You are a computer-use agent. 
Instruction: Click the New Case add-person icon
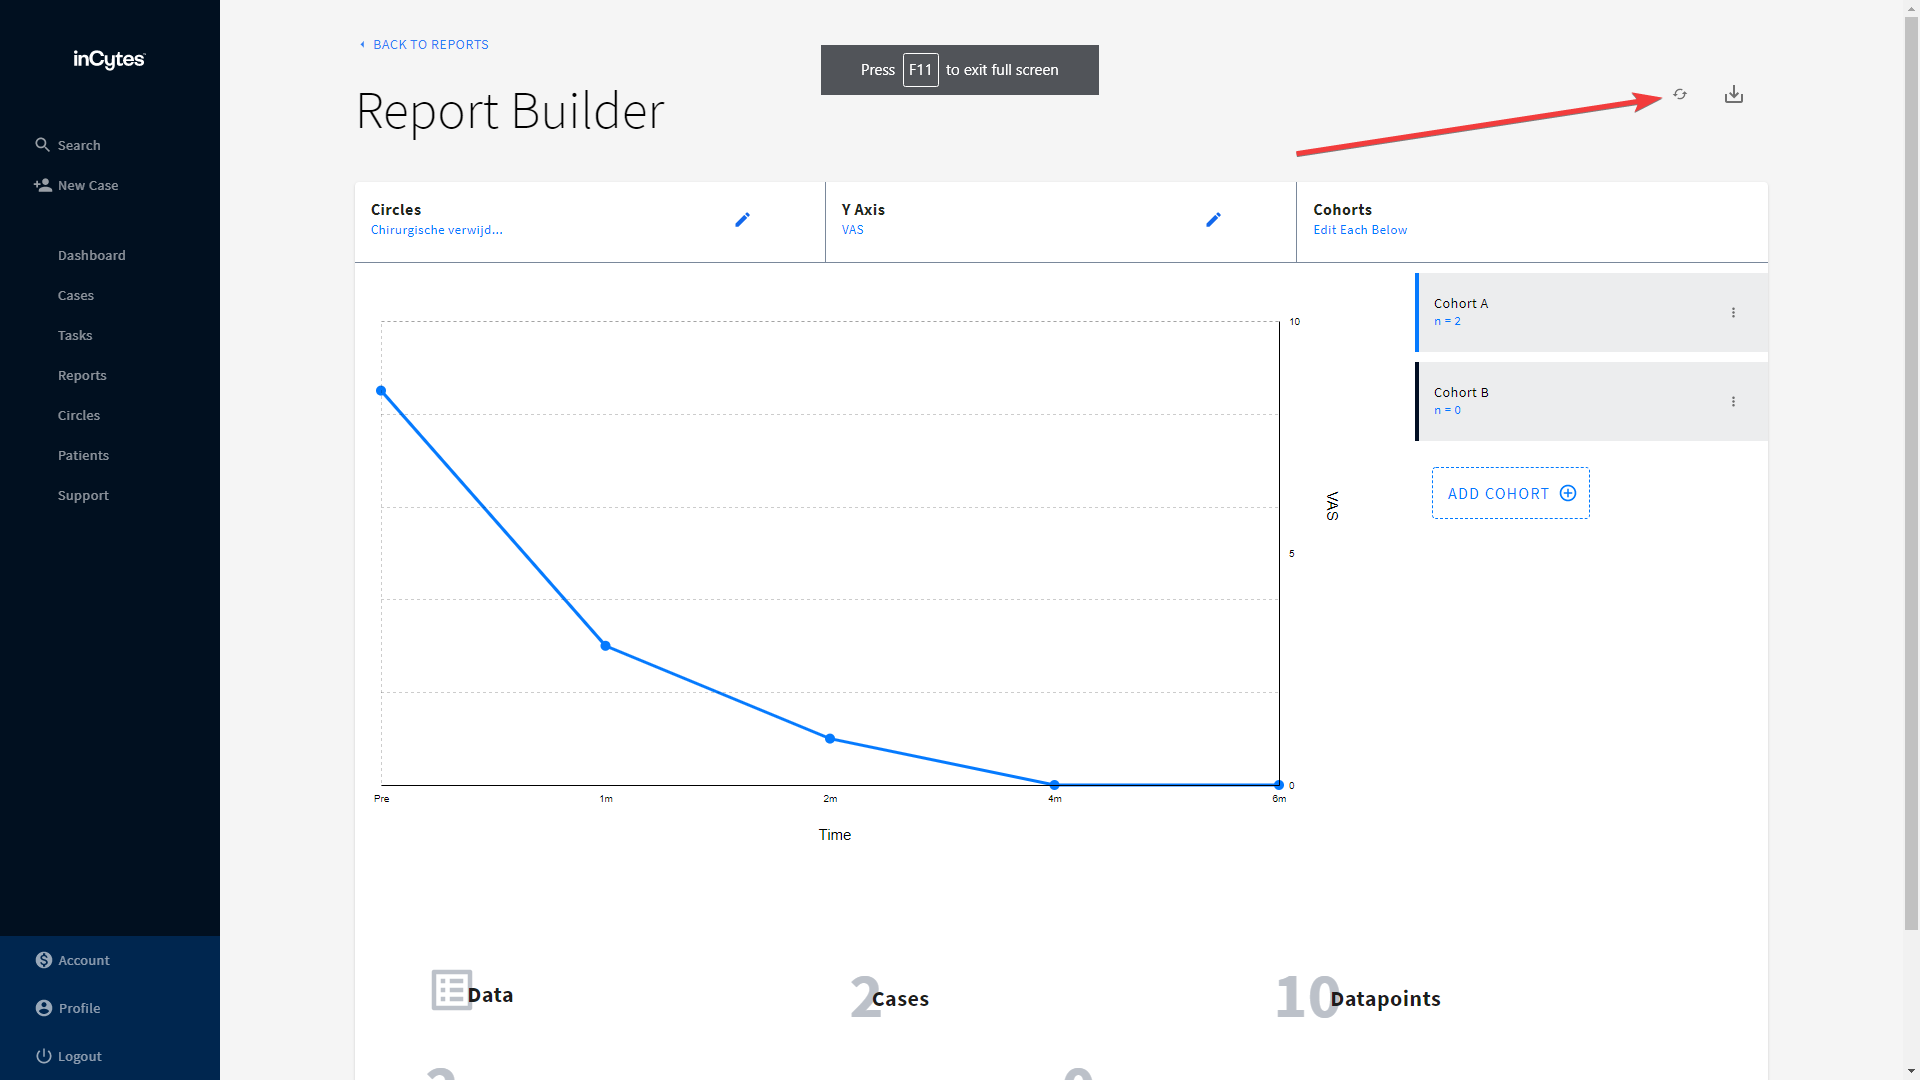click(42, 185)
